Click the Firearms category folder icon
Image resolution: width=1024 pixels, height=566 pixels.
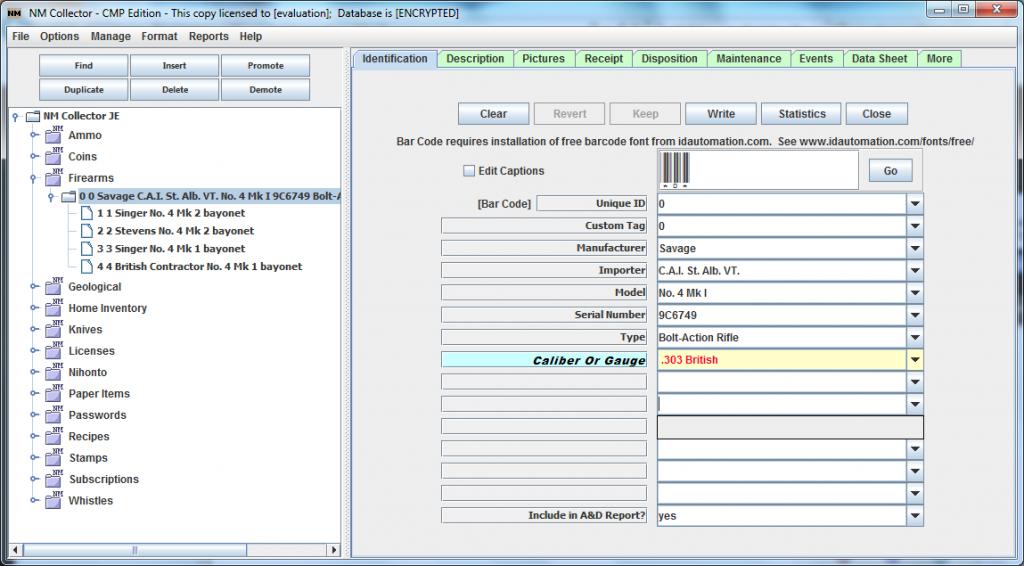54,178
